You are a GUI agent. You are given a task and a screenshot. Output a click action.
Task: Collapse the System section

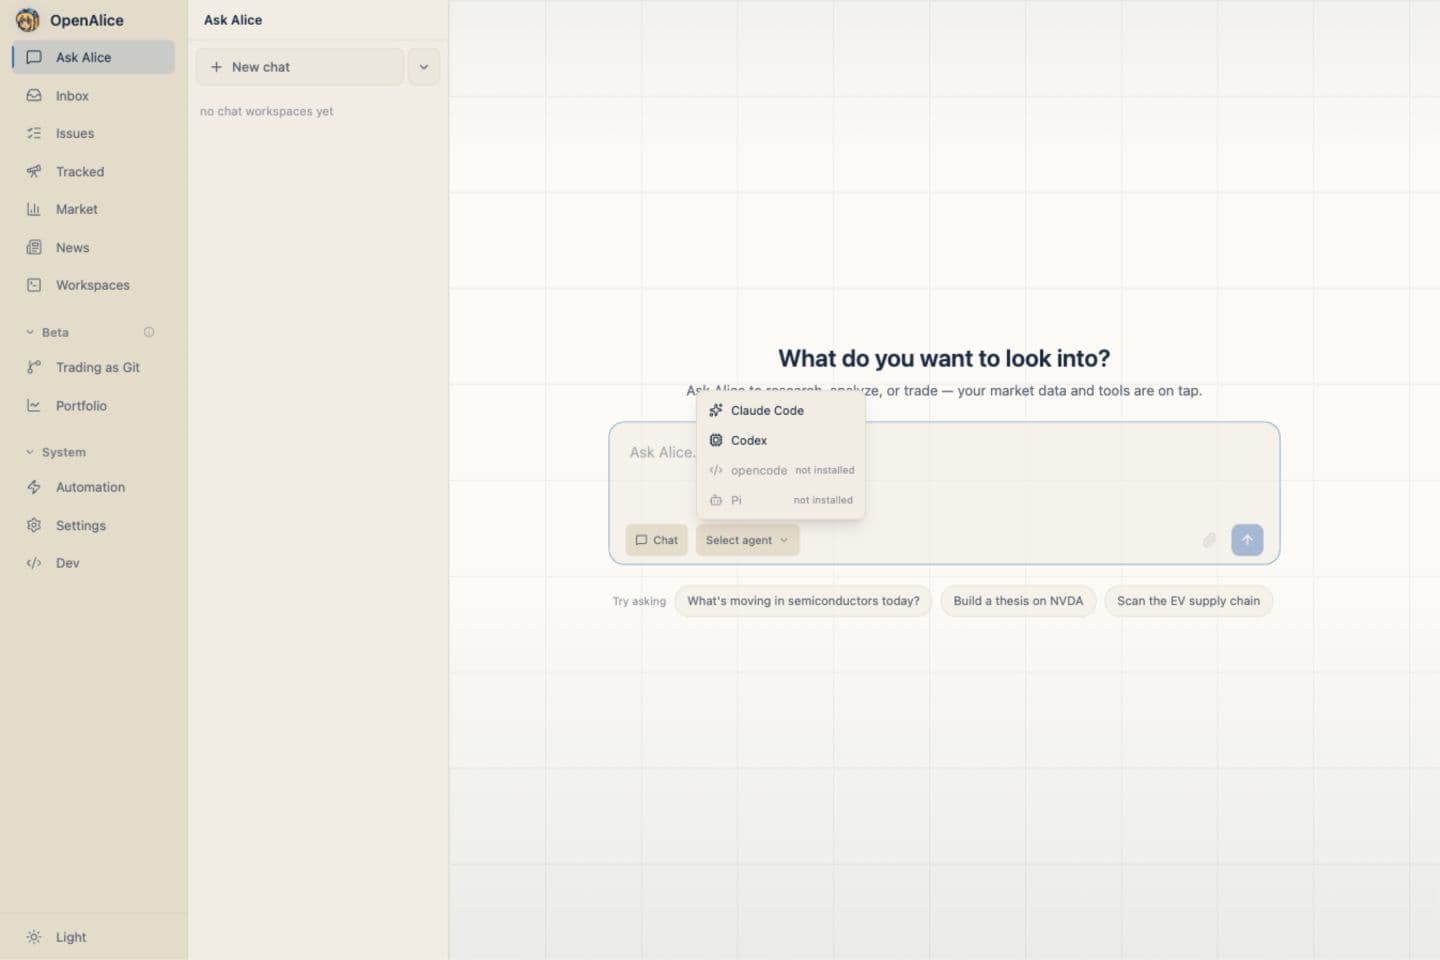click(55, 452)
